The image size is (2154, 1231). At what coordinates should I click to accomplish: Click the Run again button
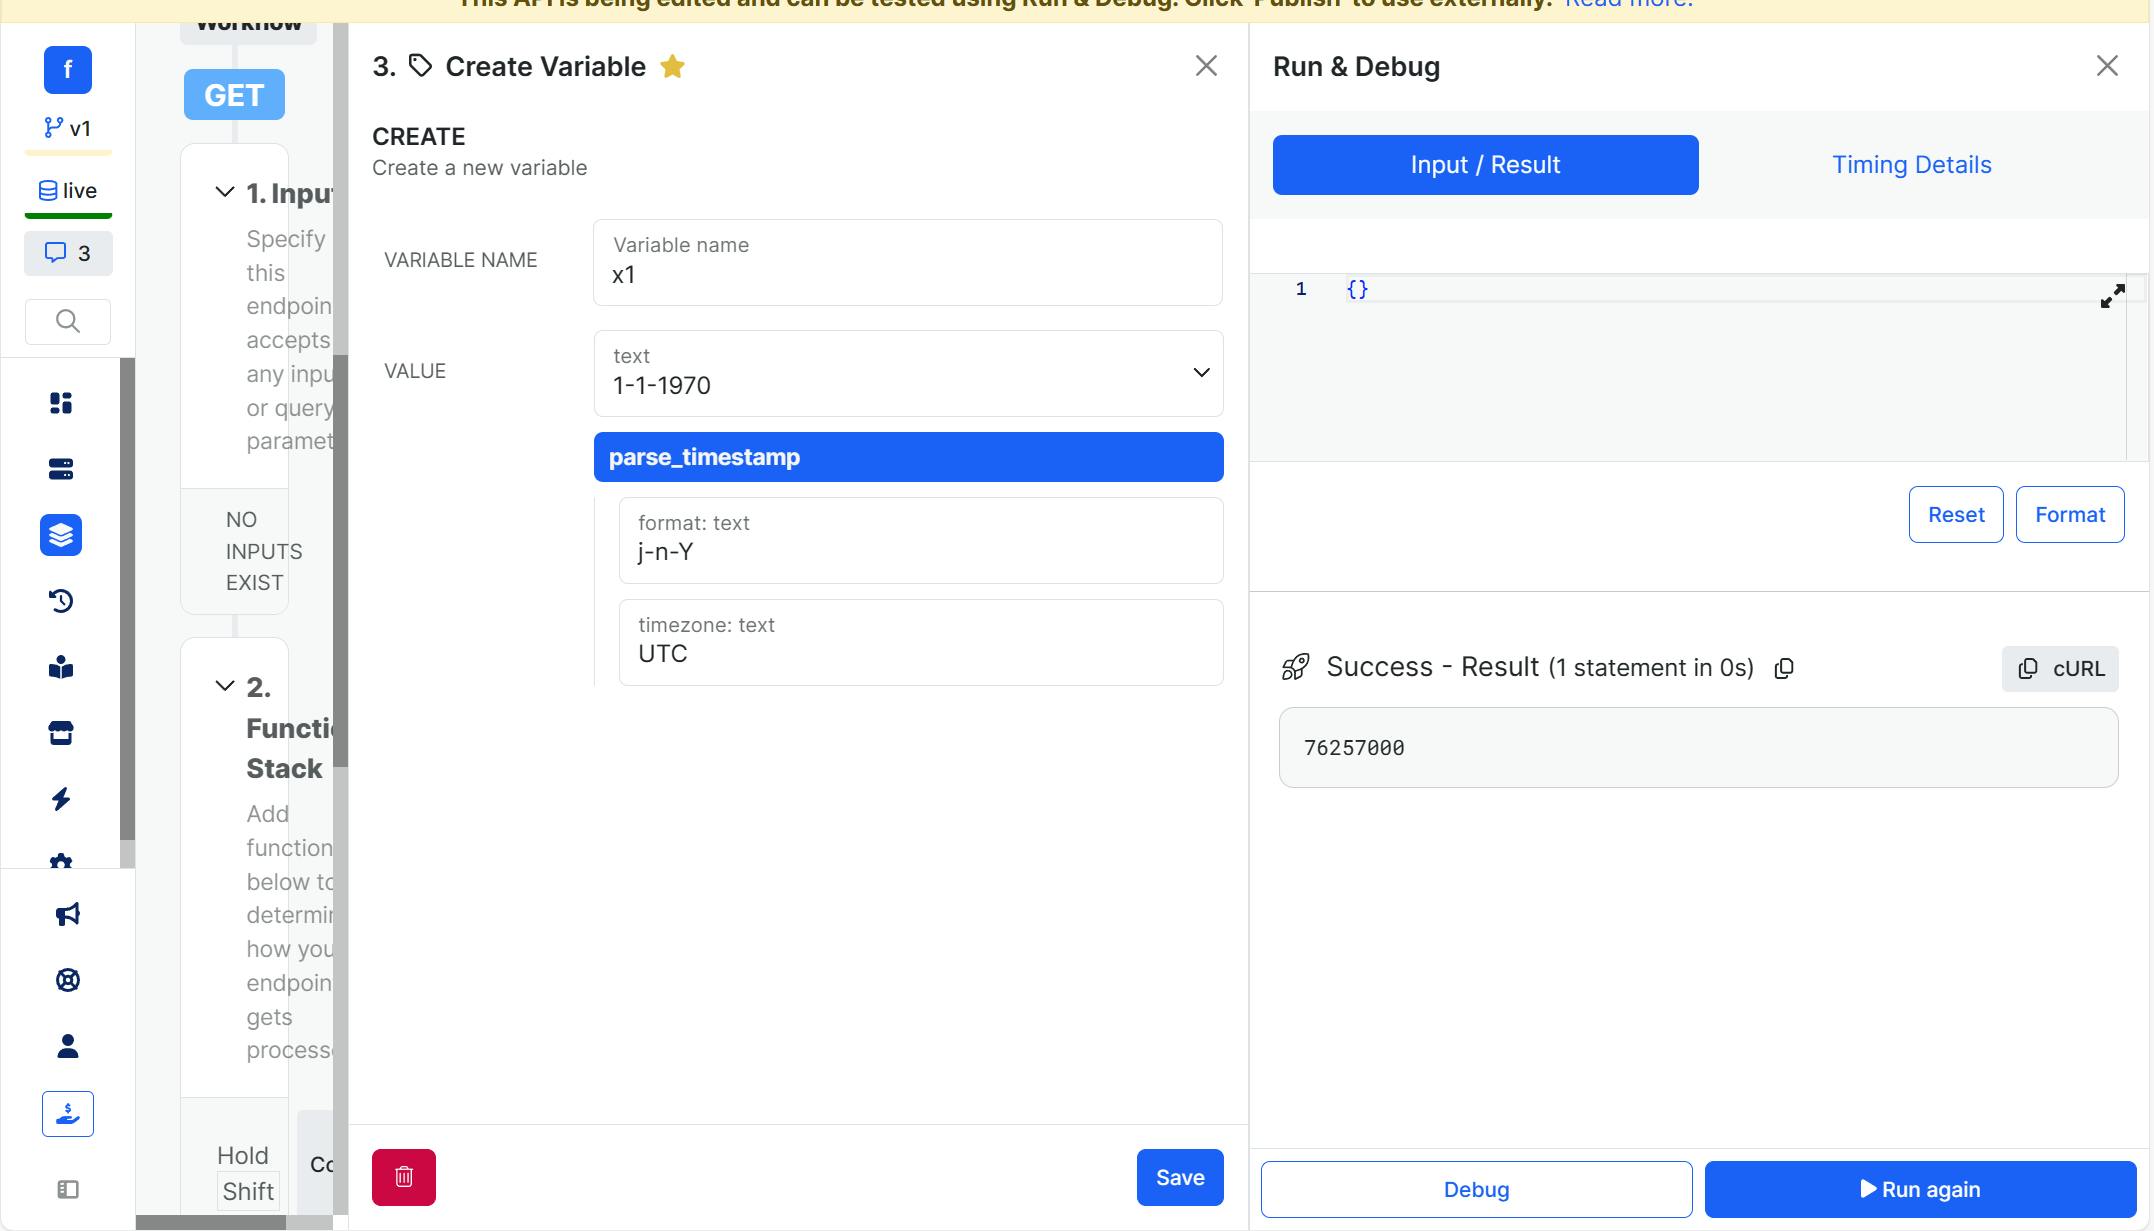point(1920,1189)
